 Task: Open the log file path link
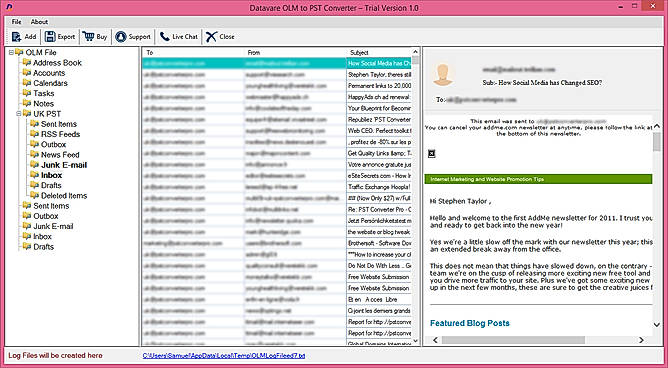(224, 355)
